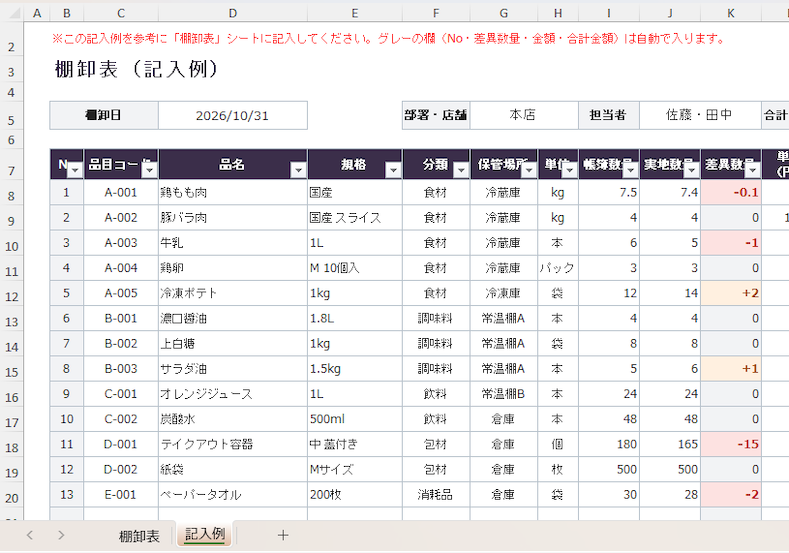The height and width of the screenshot is (553, 789).
Task: Go to next sheet arrow
Action: pos(61,535)
